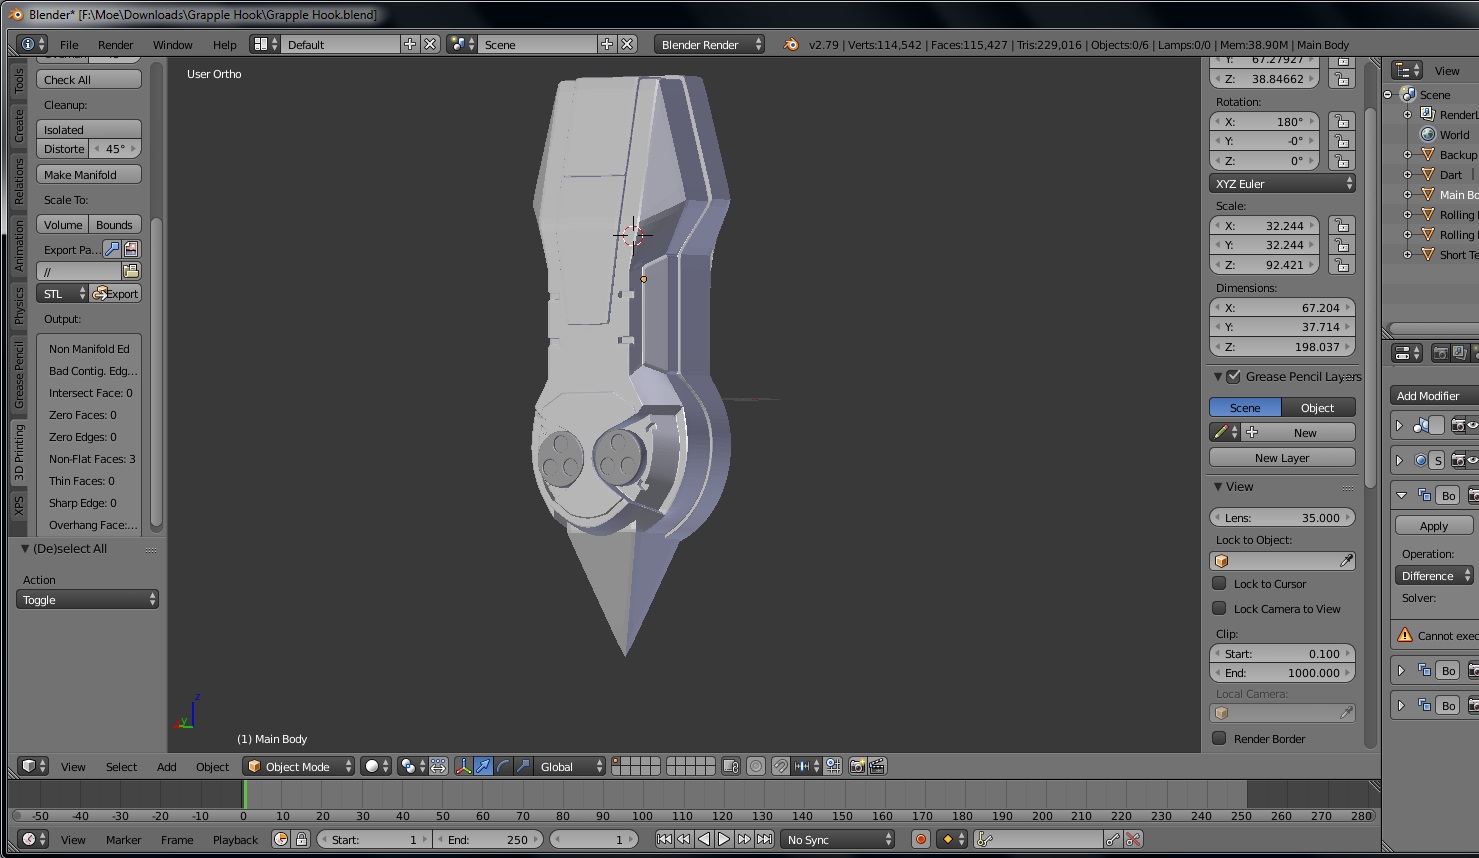The height and width of the screenshot is (858, 1479).
Task: Click the Scale to Volume button
Action: [63, 224]
